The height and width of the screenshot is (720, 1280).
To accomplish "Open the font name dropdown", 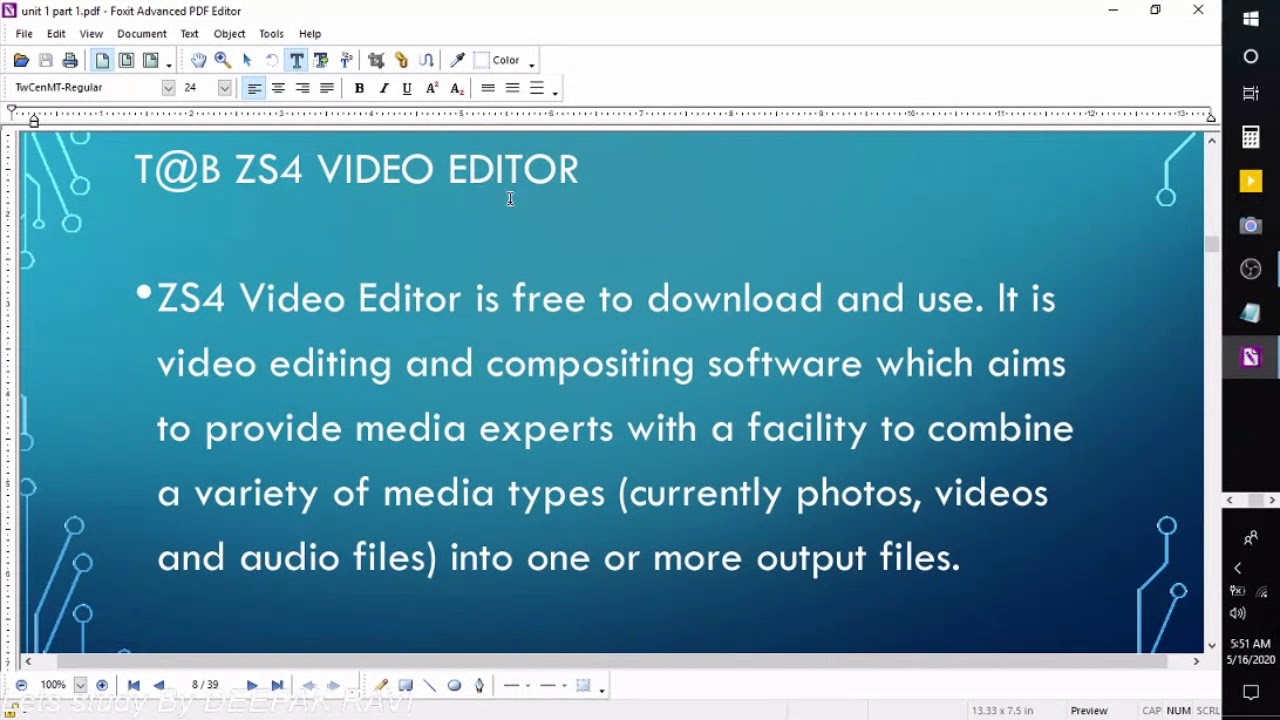I will coord(168,88).
